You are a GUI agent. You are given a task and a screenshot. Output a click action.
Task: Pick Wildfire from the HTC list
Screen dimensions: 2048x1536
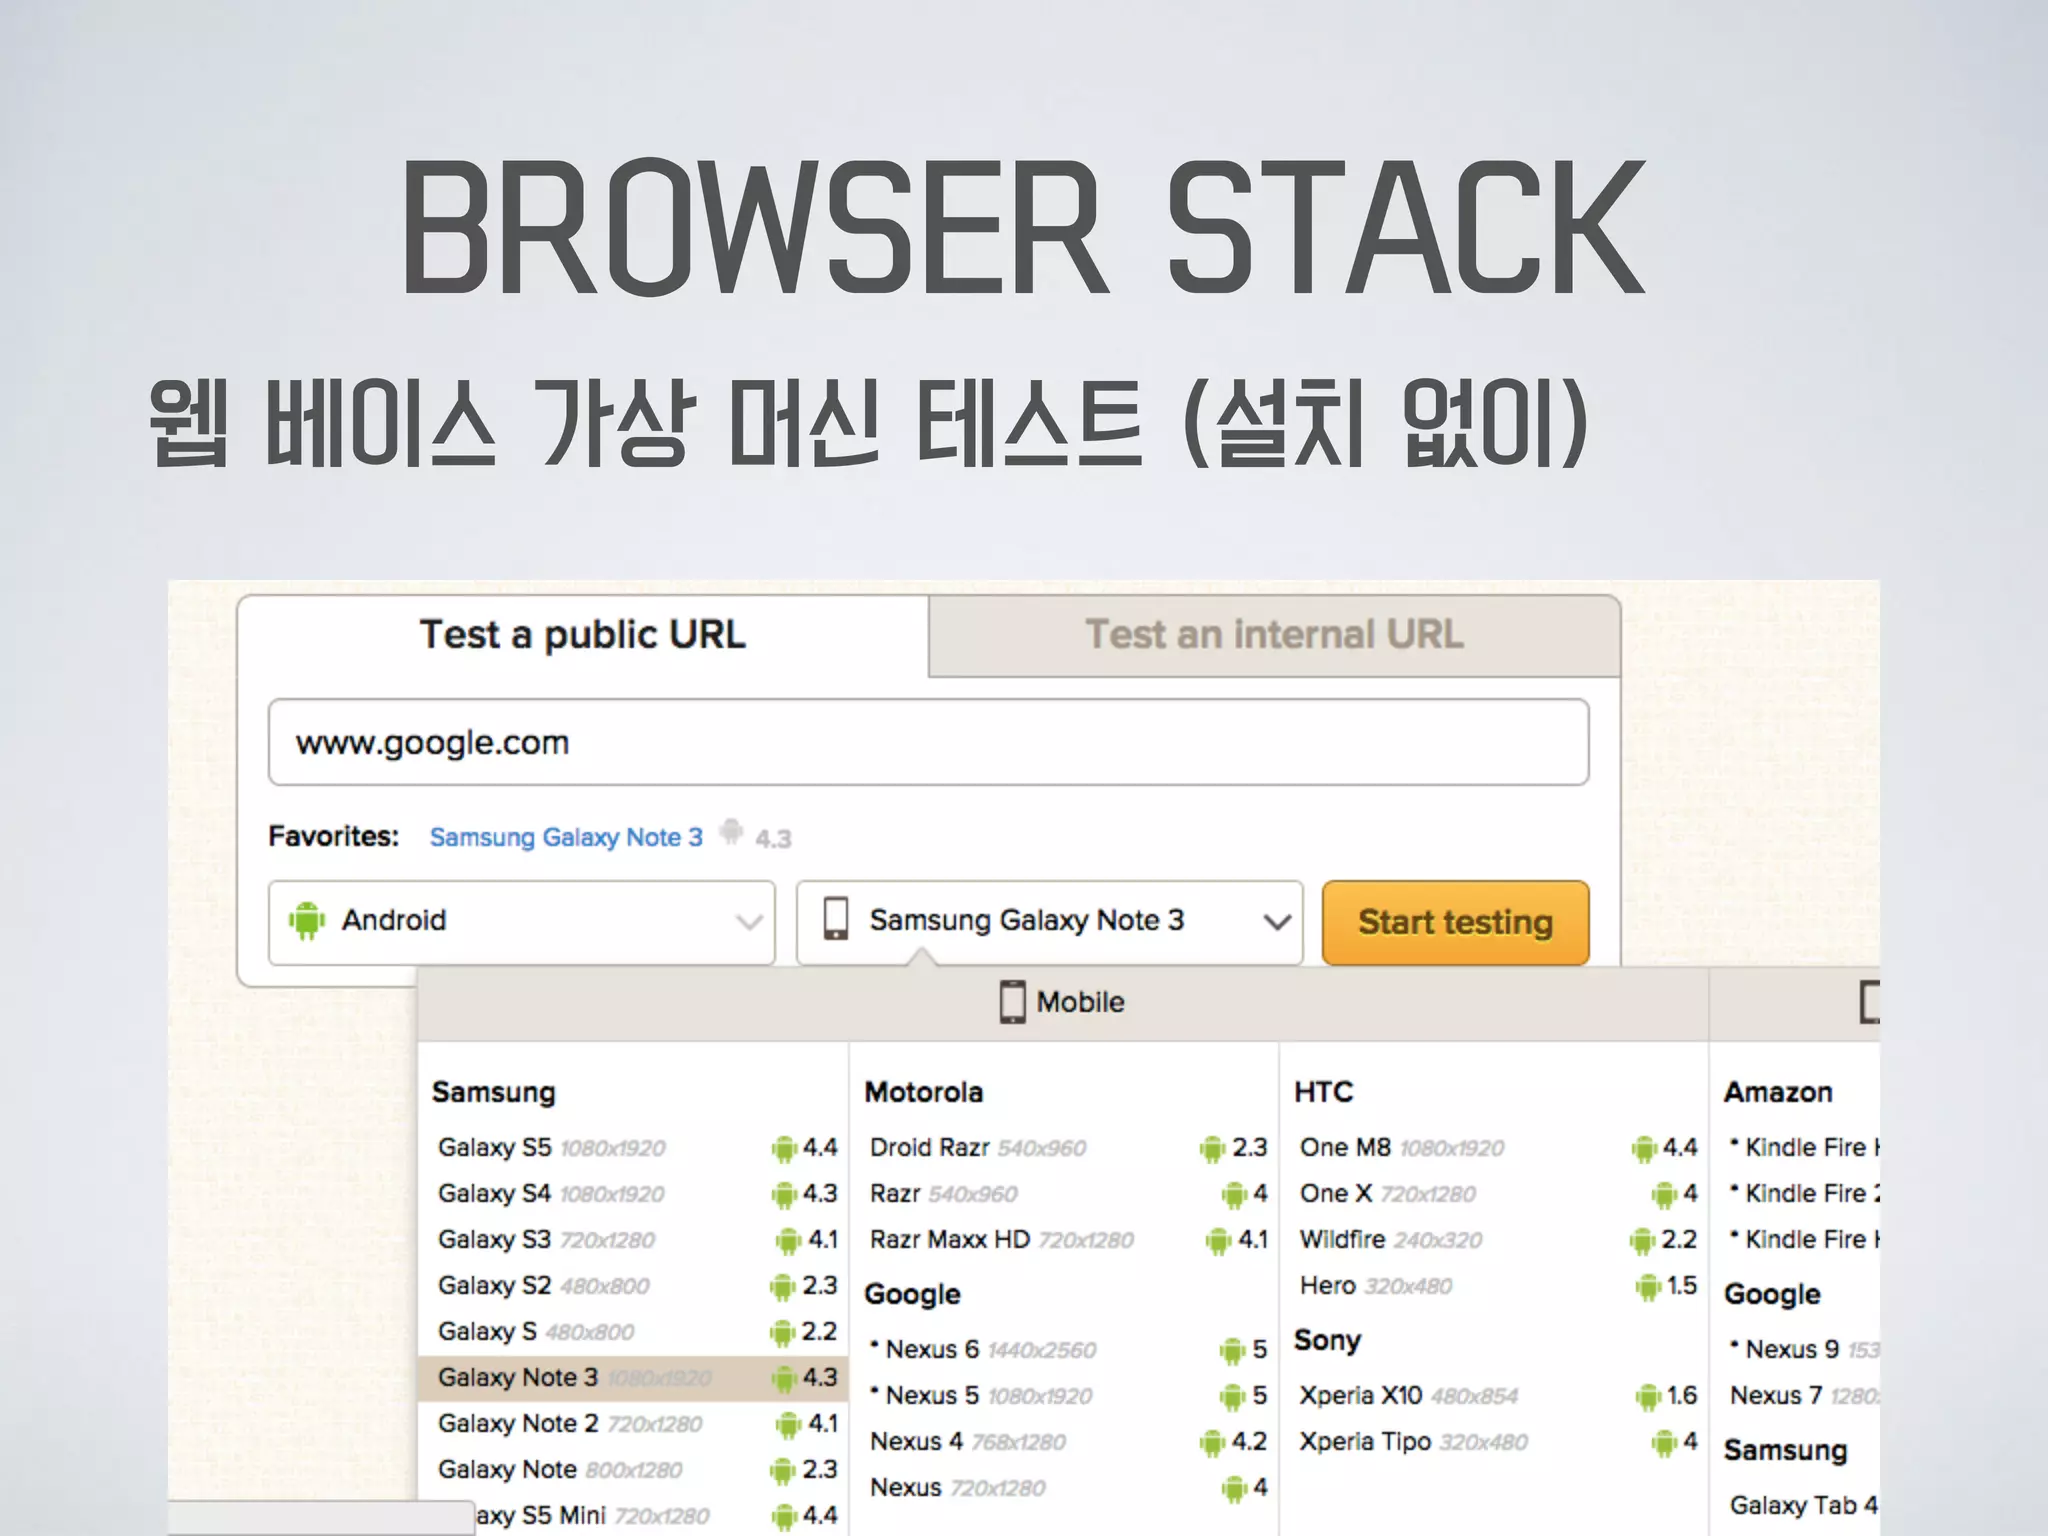pos(1342,1239)
